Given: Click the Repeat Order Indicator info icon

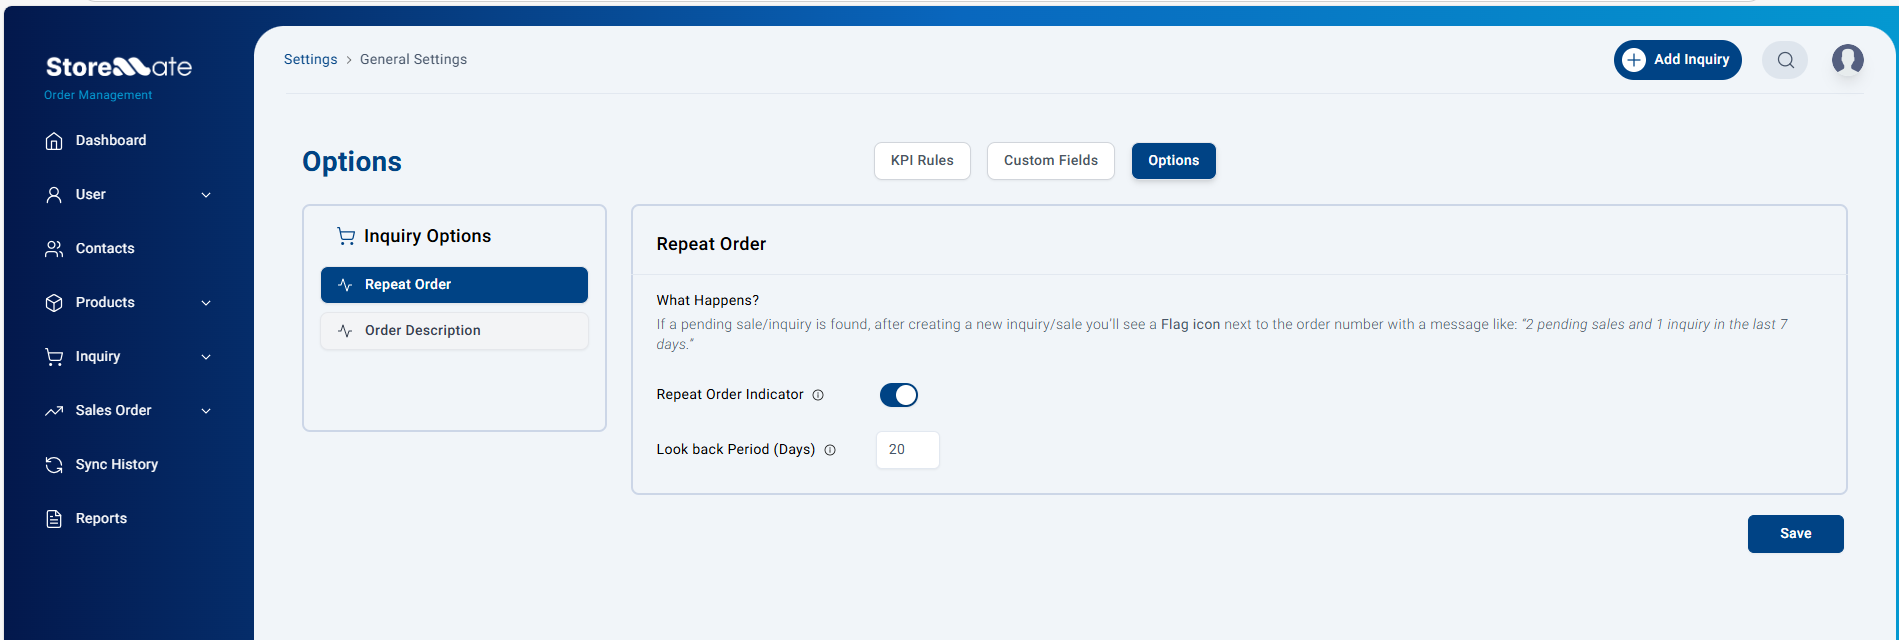Looking at the screenshot, I should tap(818, 395).
